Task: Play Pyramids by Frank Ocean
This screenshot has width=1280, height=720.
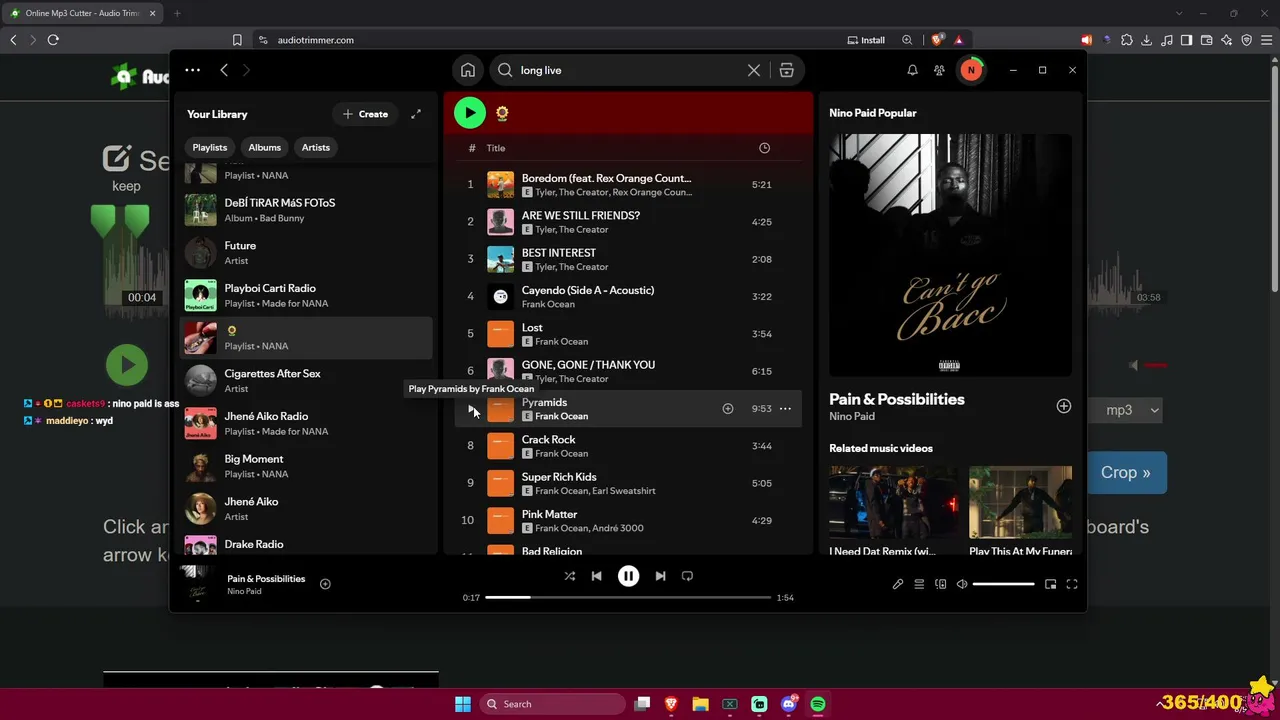Action: (x=470, y=408)
